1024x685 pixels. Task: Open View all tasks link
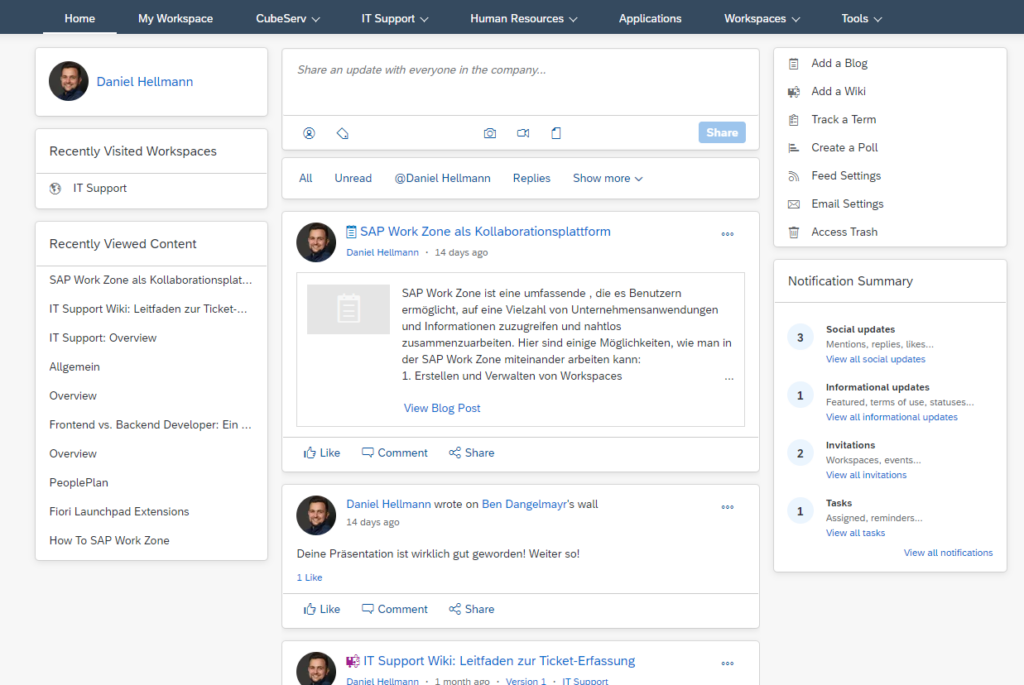coord(856,533)
